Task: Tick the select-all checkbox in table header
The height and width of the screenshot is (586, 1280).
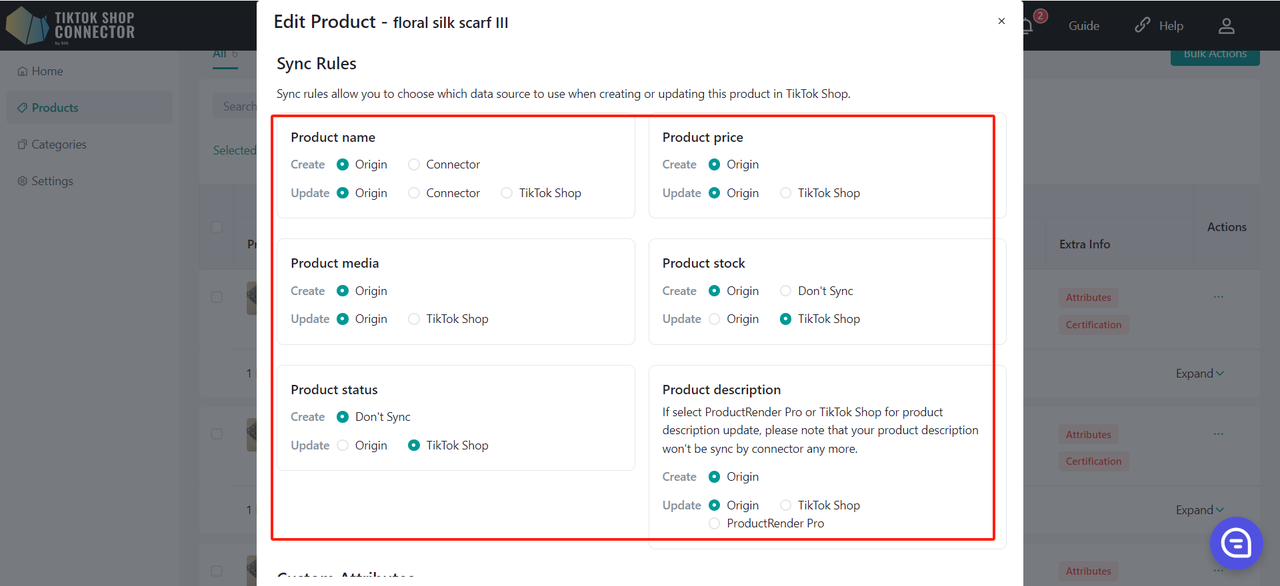Action: click(217, 227)
